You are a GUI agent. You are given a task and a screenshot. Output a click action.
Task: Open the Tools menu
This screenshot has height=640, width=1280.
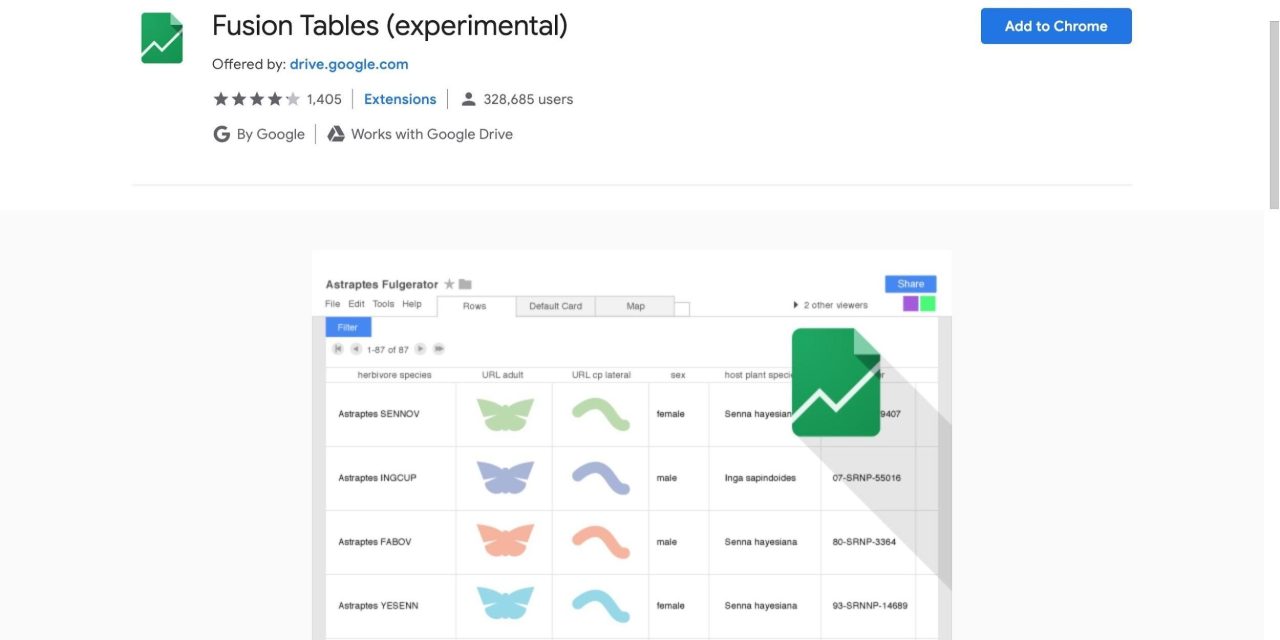pyautogui.click(x=383, y=304)
